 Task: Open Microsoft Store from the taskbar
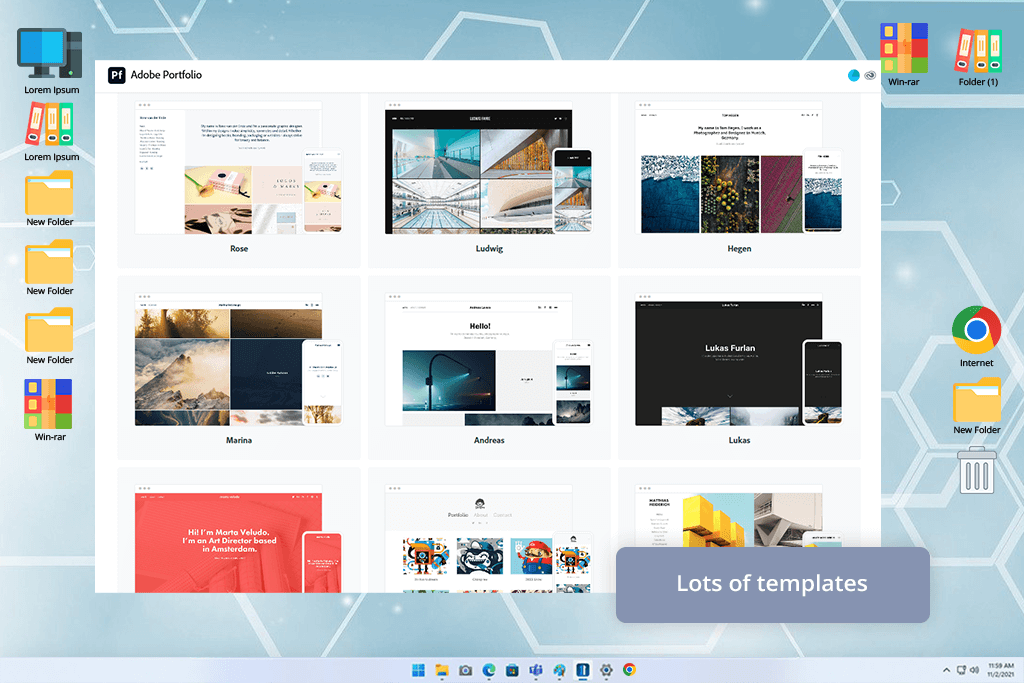pyautogui.click(x=513, y=670)
